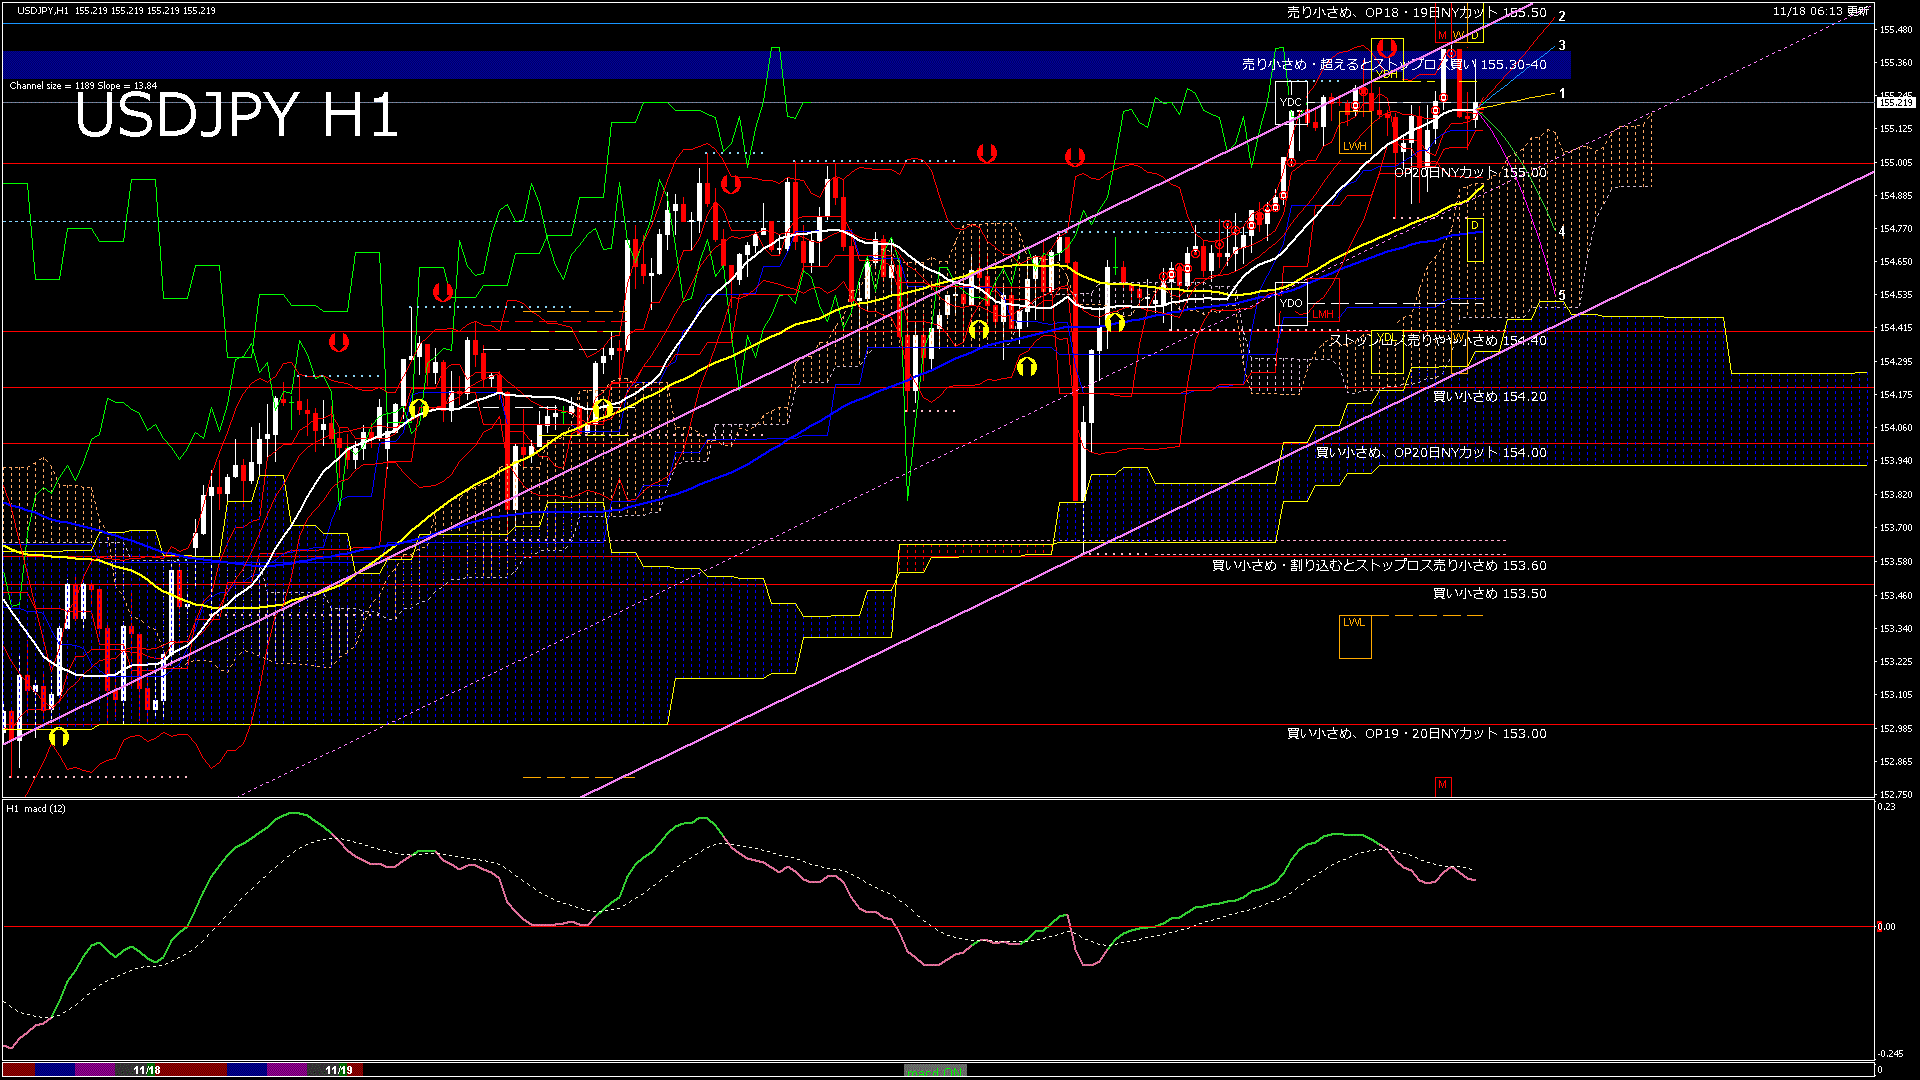The image size is (1920, 1080).
Task: Select the white YDC marker box
Action: (x=1291, y=102)
